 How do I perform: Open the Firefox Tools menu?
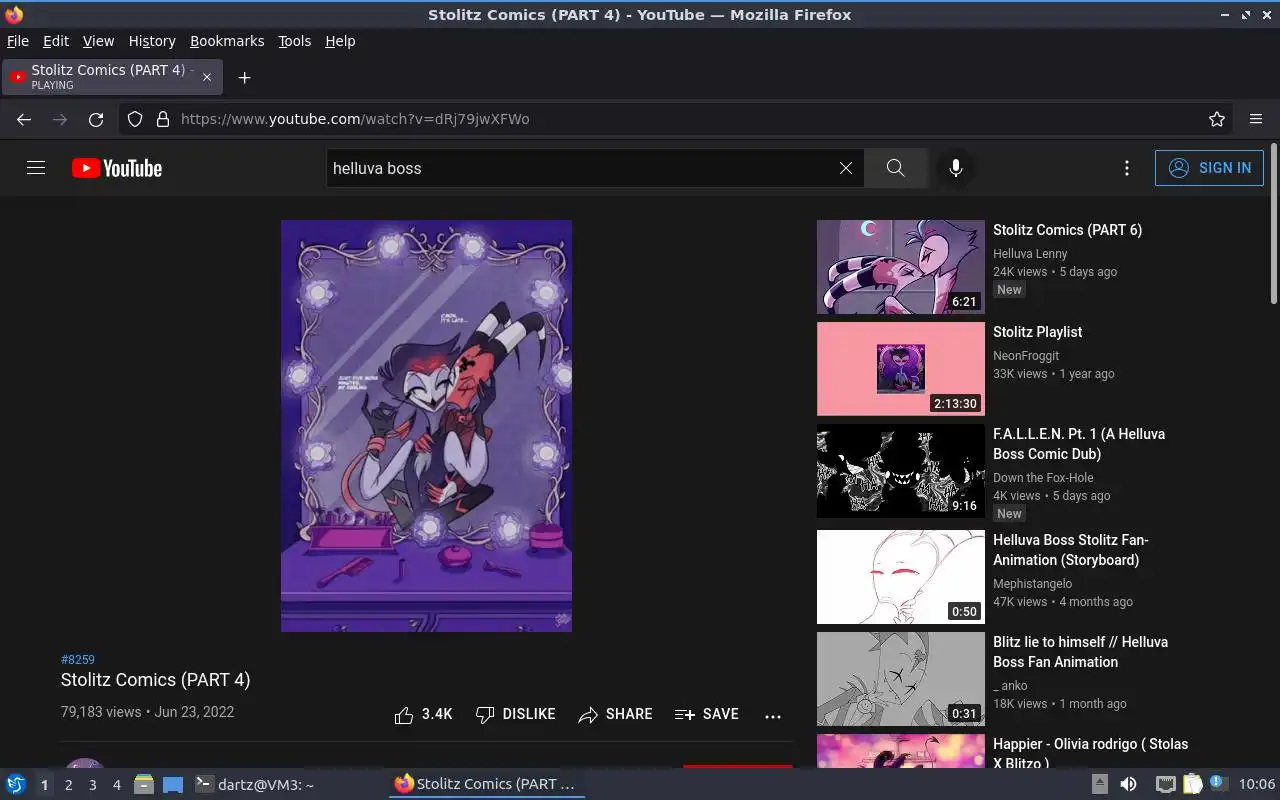[x=294, y=41]
